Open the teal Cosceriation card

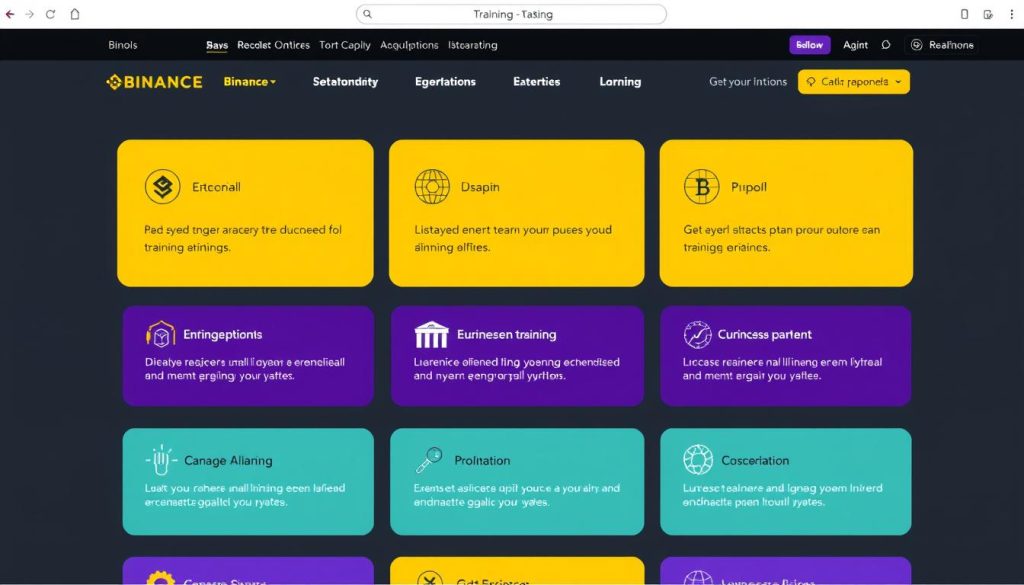786,482
